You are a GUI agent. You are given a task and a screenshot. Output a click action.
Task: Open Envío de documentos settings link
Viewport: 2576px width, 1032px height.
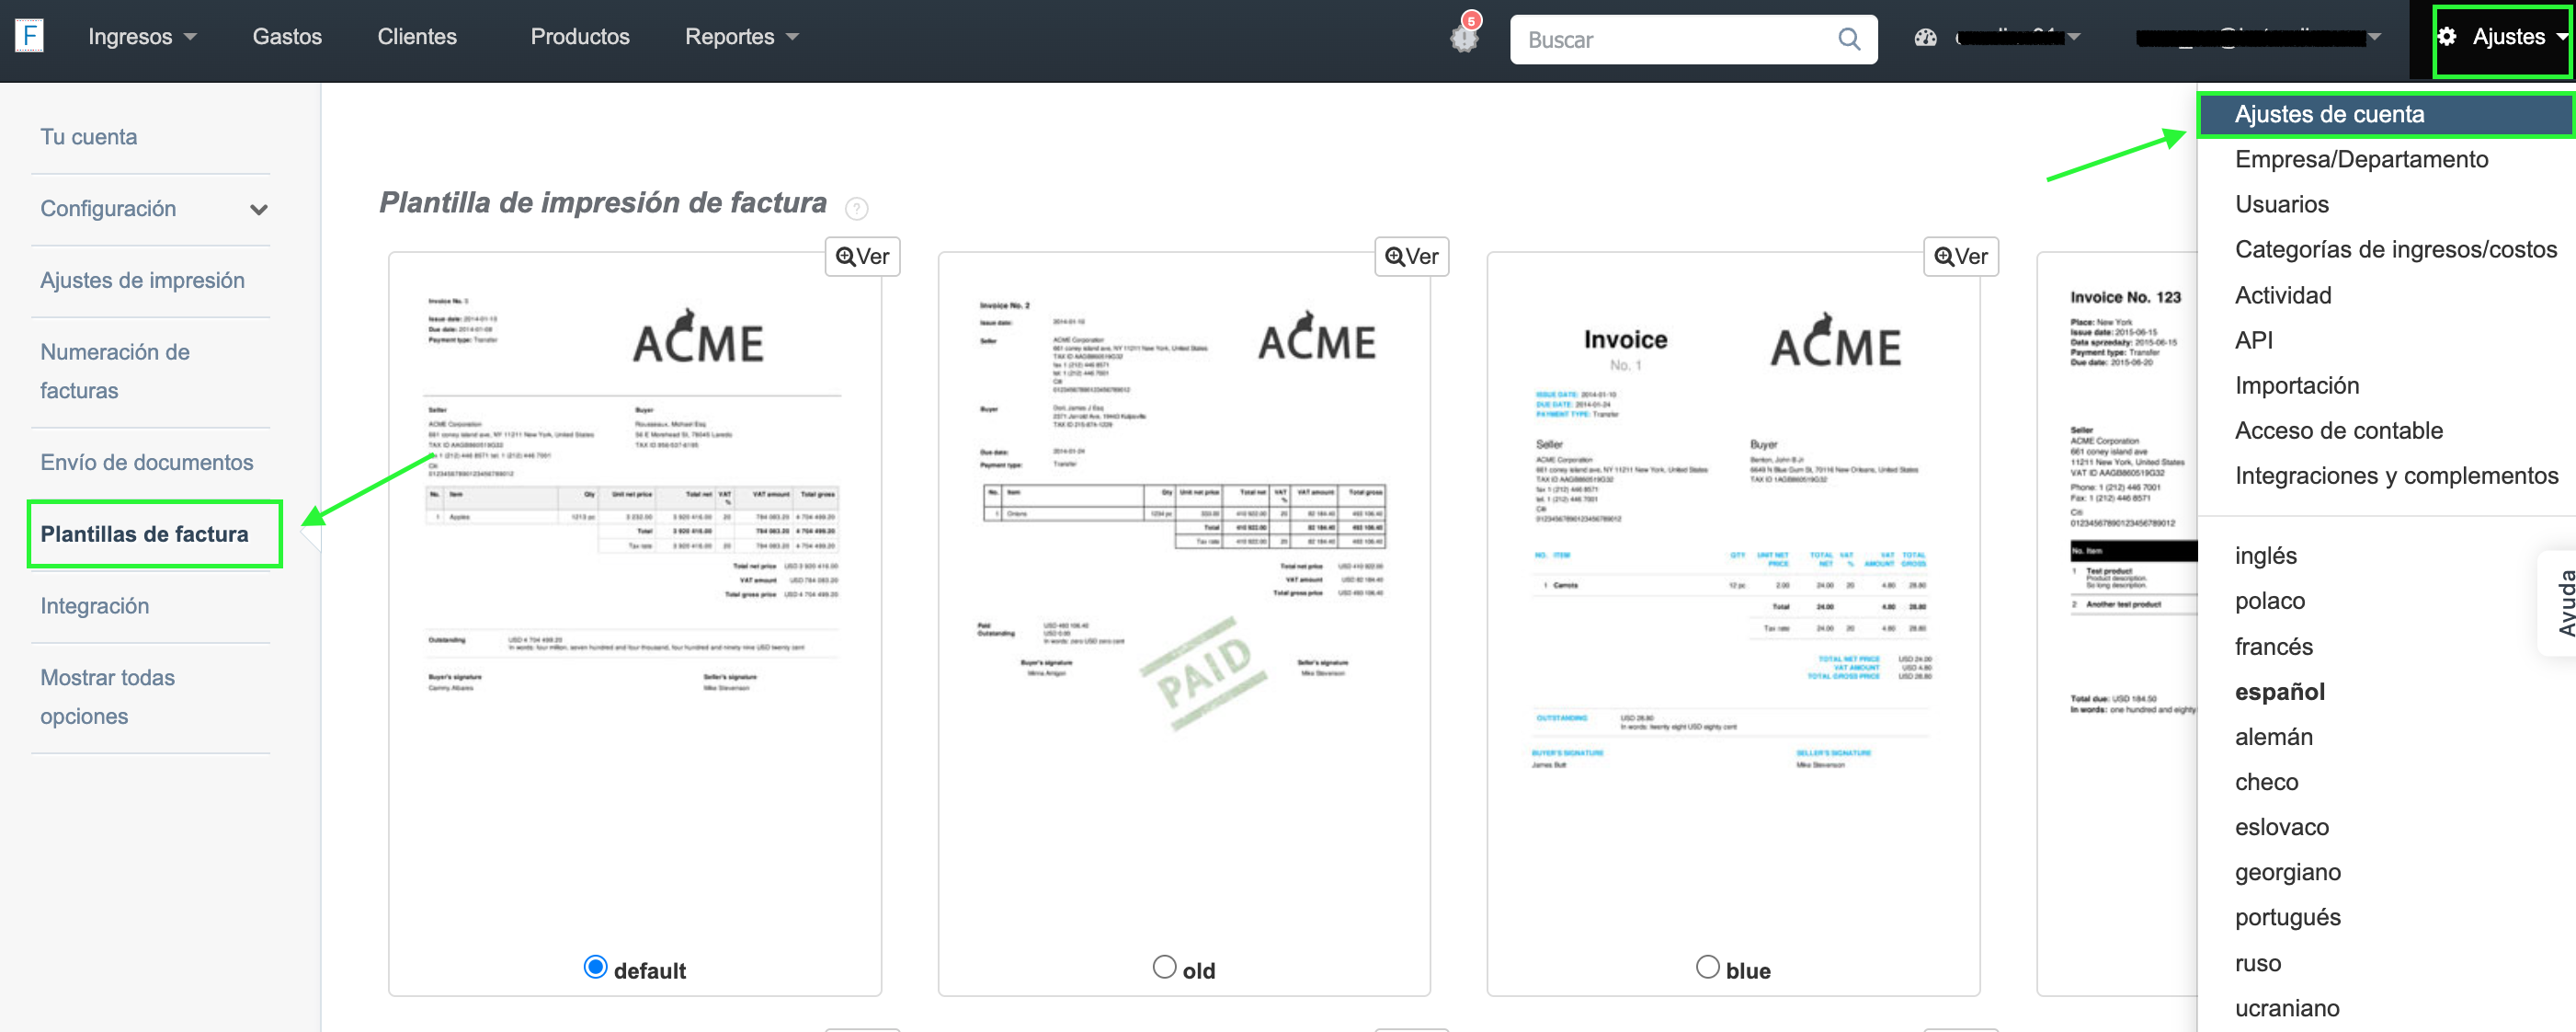pos(147,462)
